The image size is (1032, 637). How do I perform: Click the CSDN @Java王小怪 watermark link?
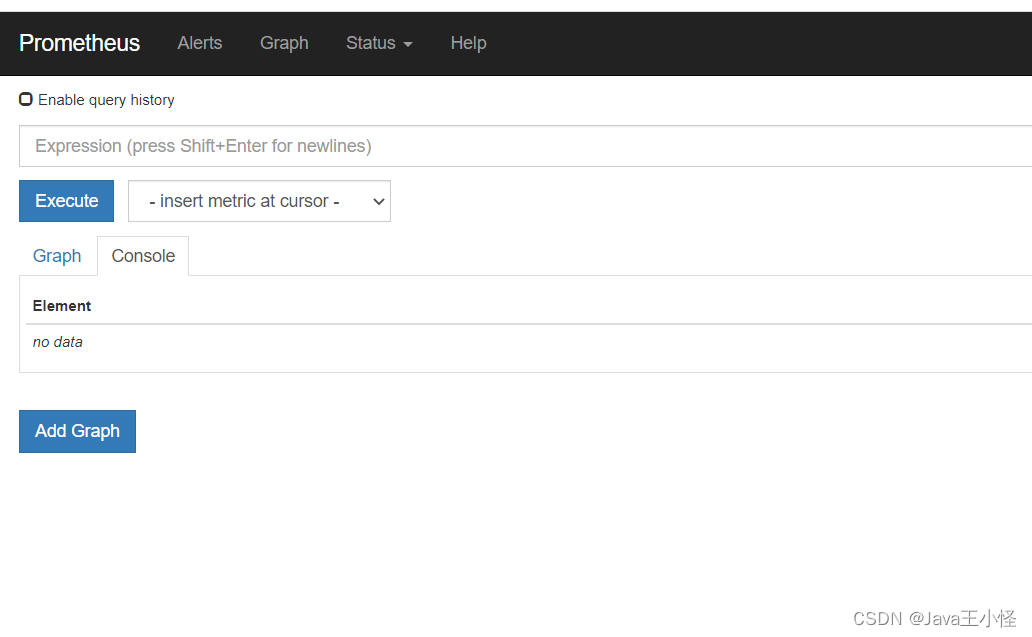click(x=936, y=618)
